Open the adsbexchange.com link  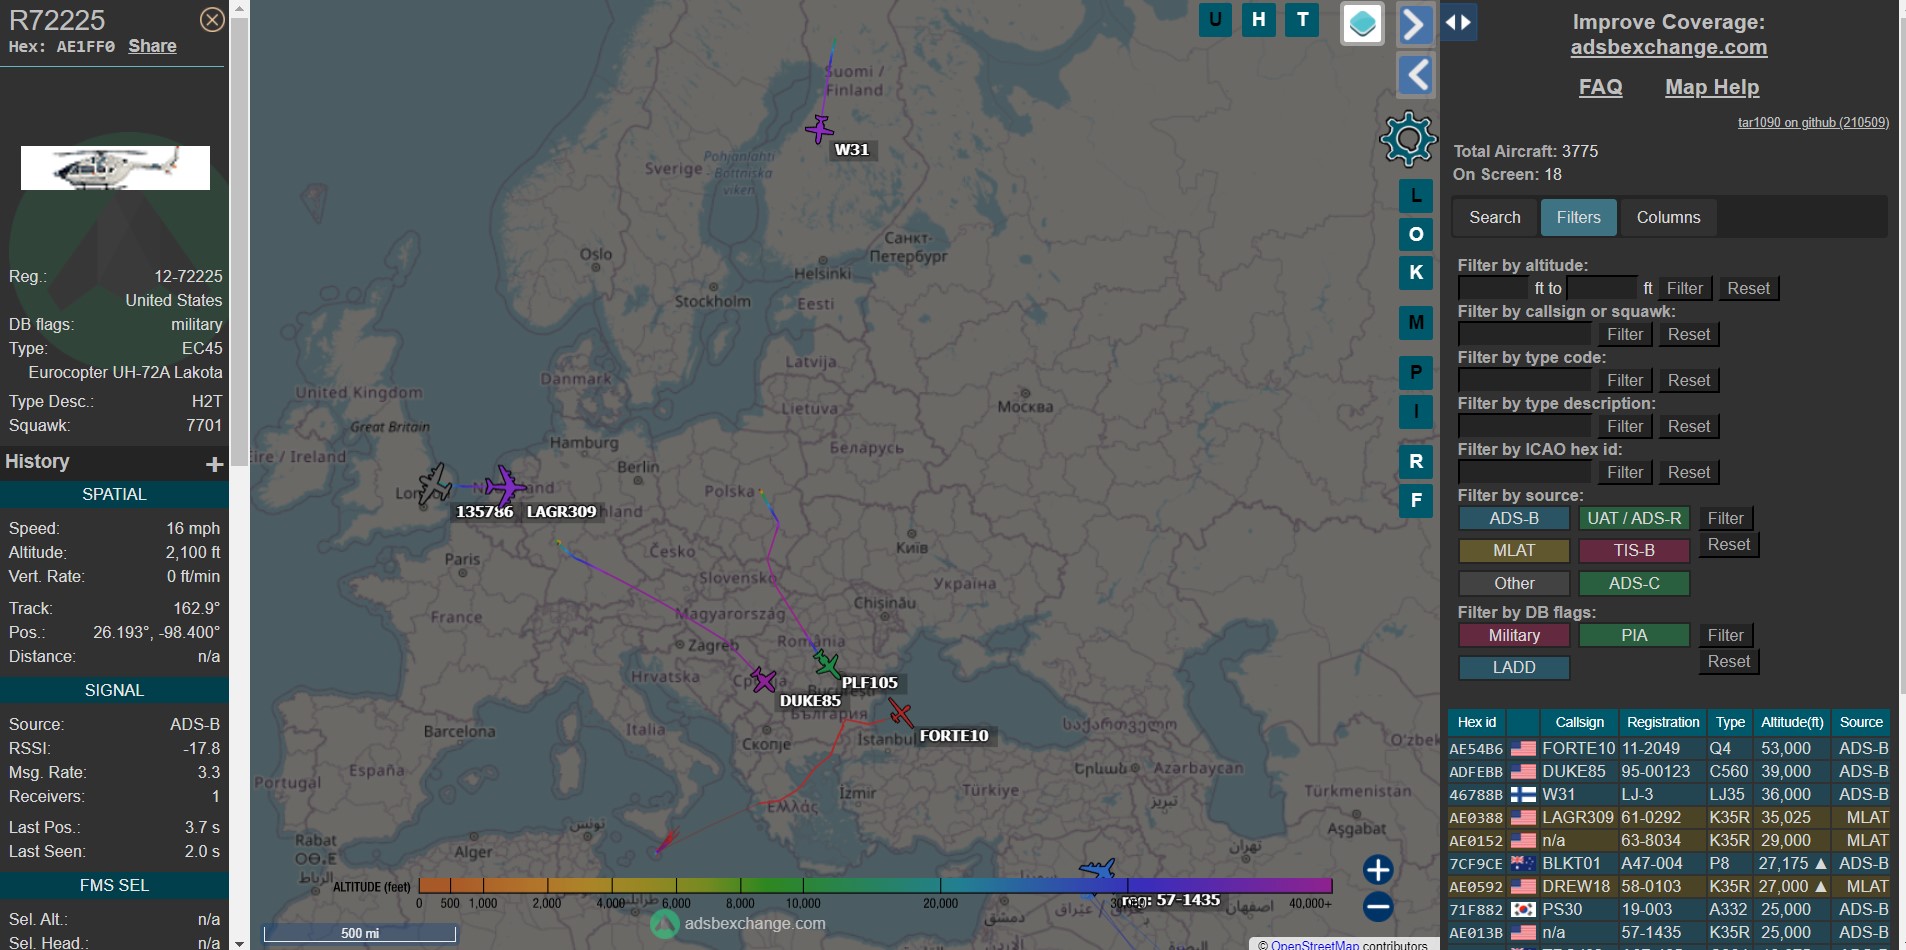click(1668, 47)
